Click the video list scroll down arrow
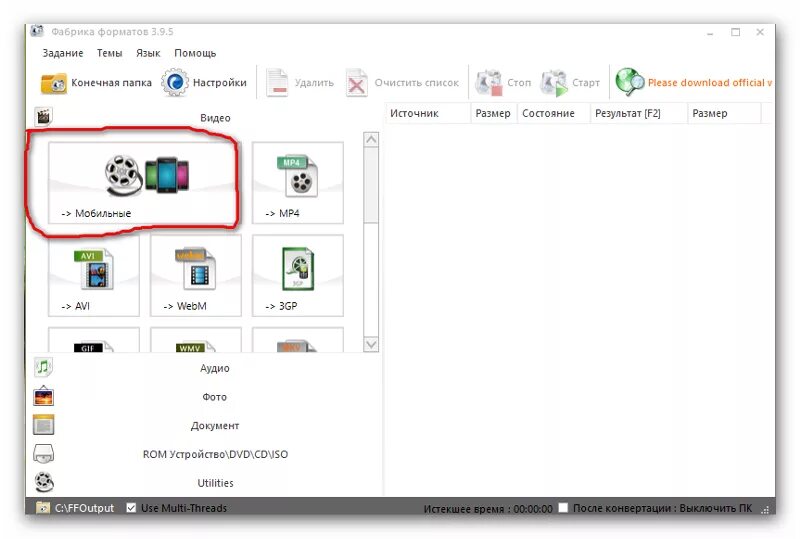The image size is (800, 539). coord(371,345)
